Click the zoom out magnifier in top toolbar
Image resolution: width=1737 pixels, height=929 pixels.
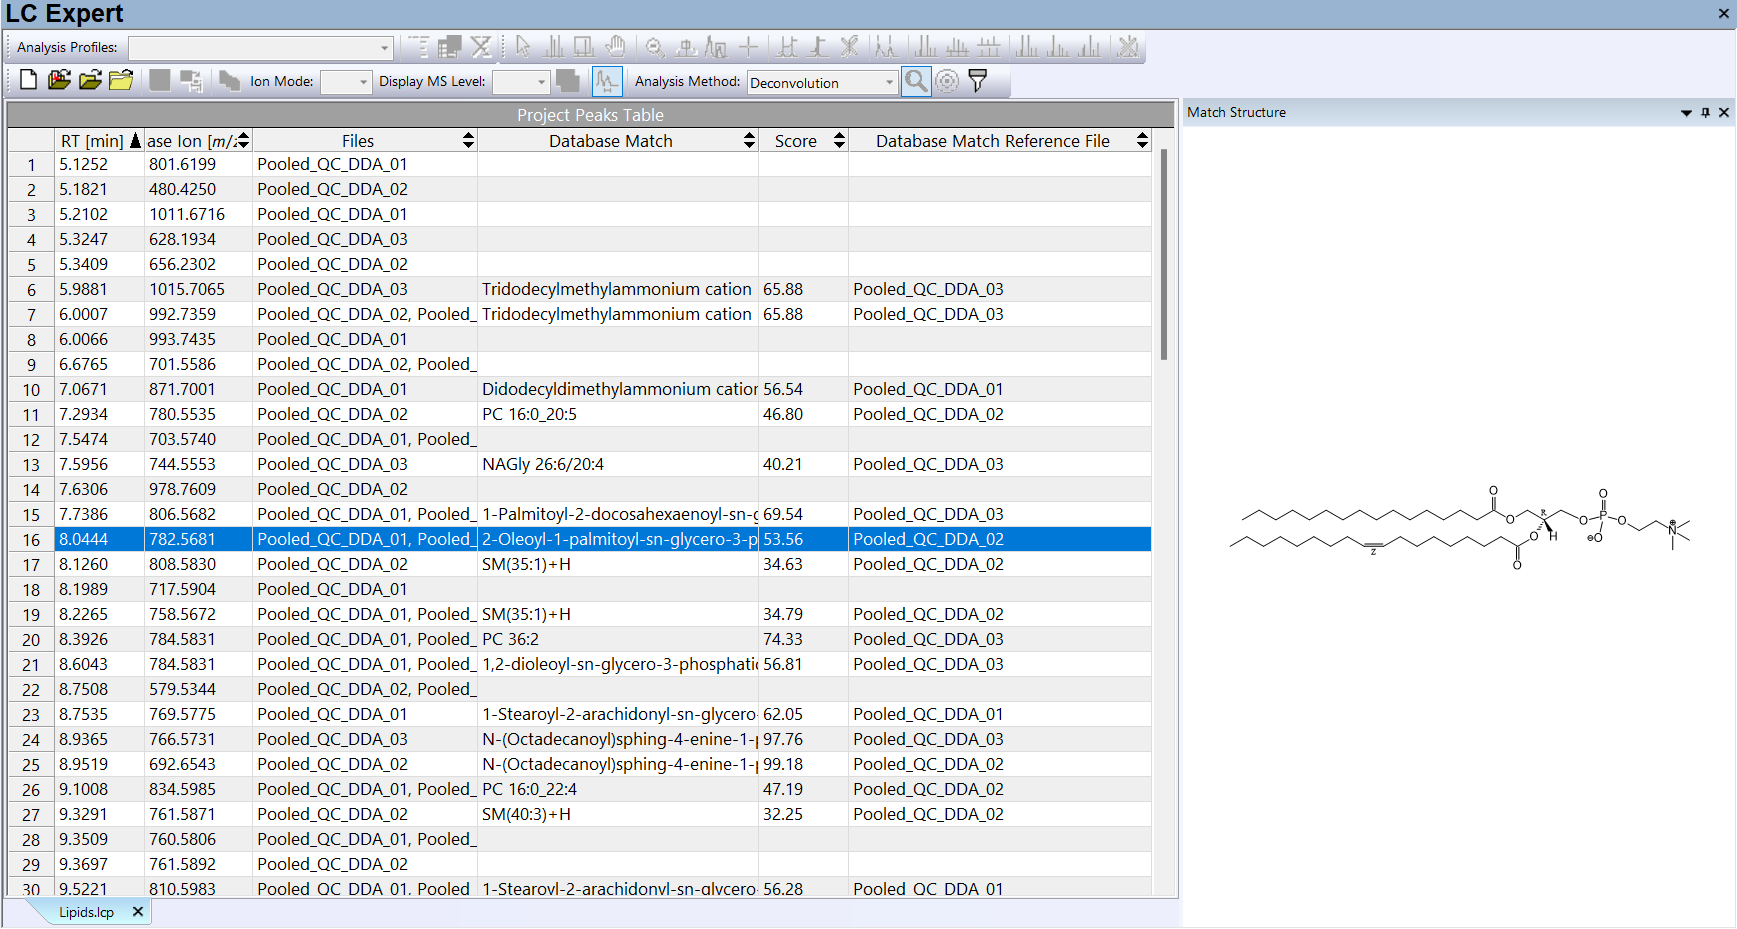pyautogui.click(x=655, y=47)
